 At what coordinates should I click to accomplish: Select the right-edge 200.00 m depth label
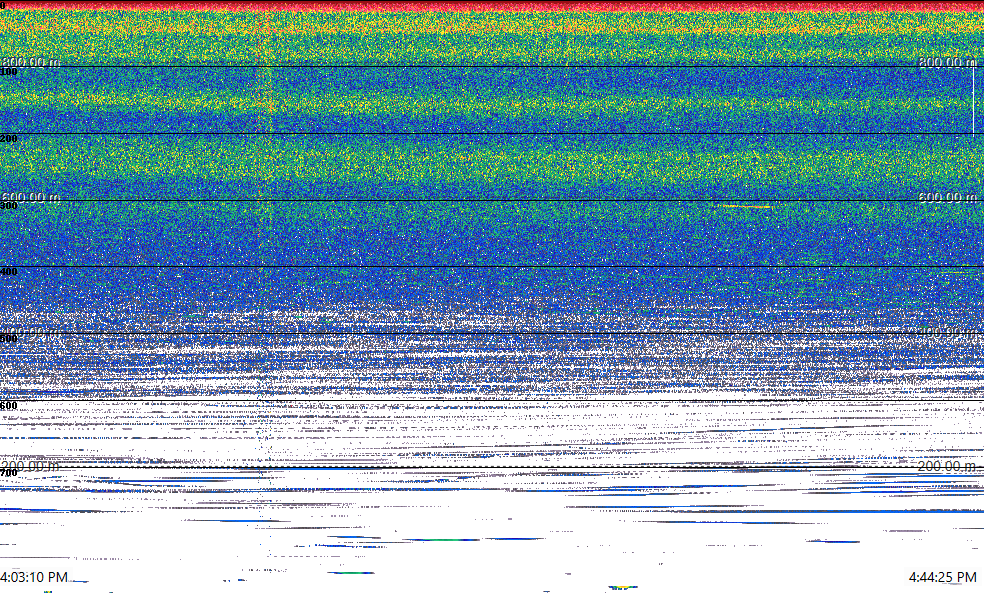pyautogui.click(x=948, y=466)
